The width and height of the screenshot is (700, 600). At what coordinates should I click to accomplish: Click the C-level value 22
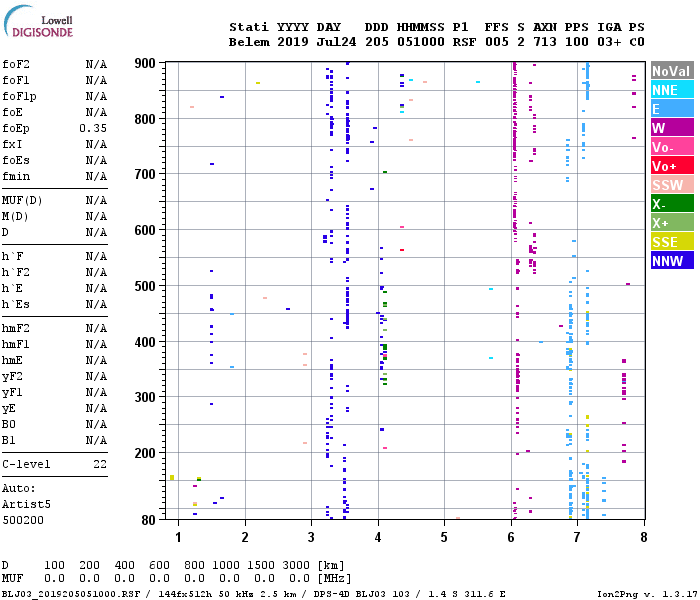click(x=100, y=464)
